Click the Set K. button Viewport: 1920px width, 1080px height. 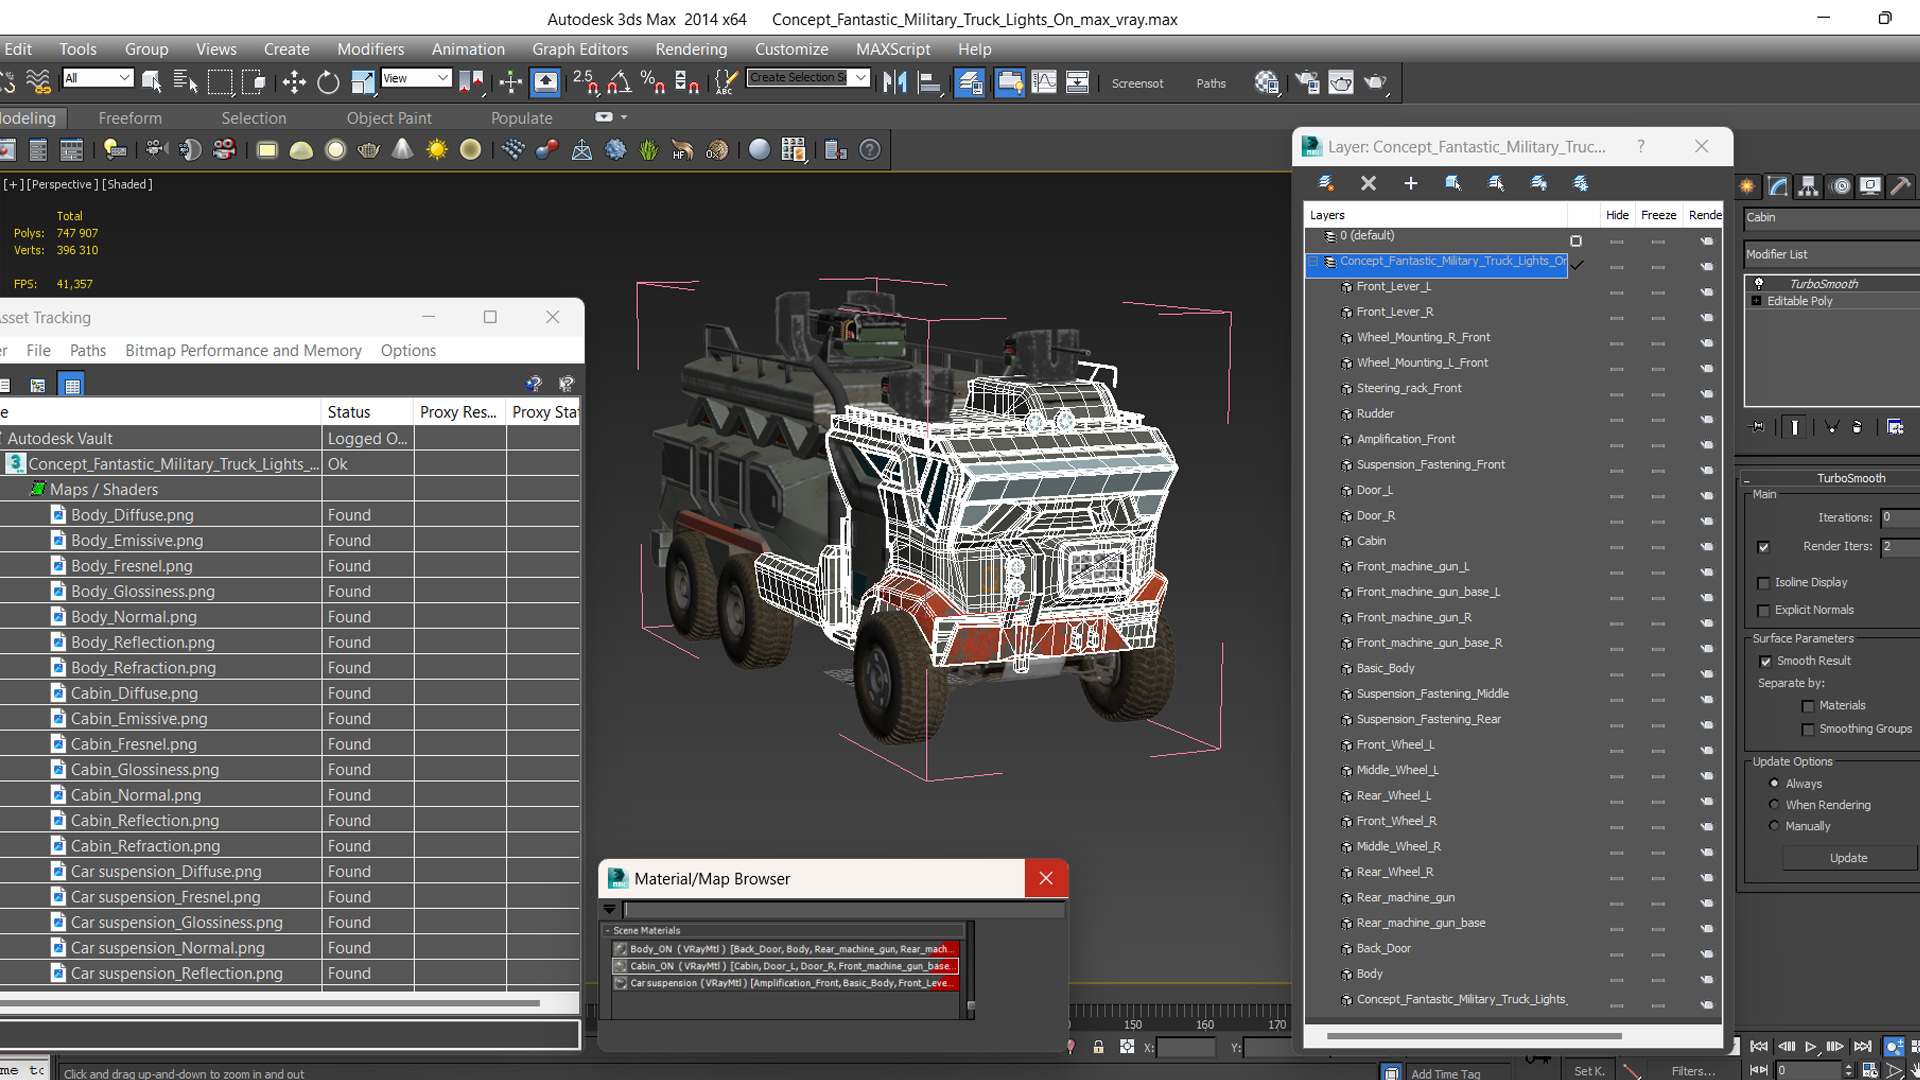click(x=1589, y=1071)
